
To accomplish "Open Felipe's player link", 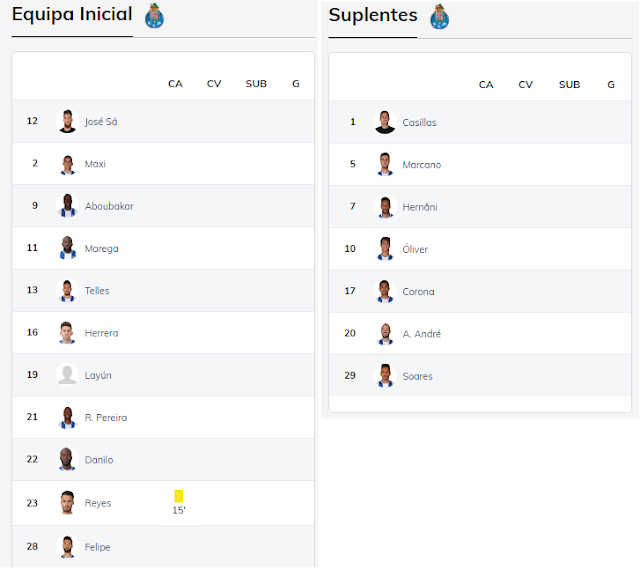I will (98, 547).
